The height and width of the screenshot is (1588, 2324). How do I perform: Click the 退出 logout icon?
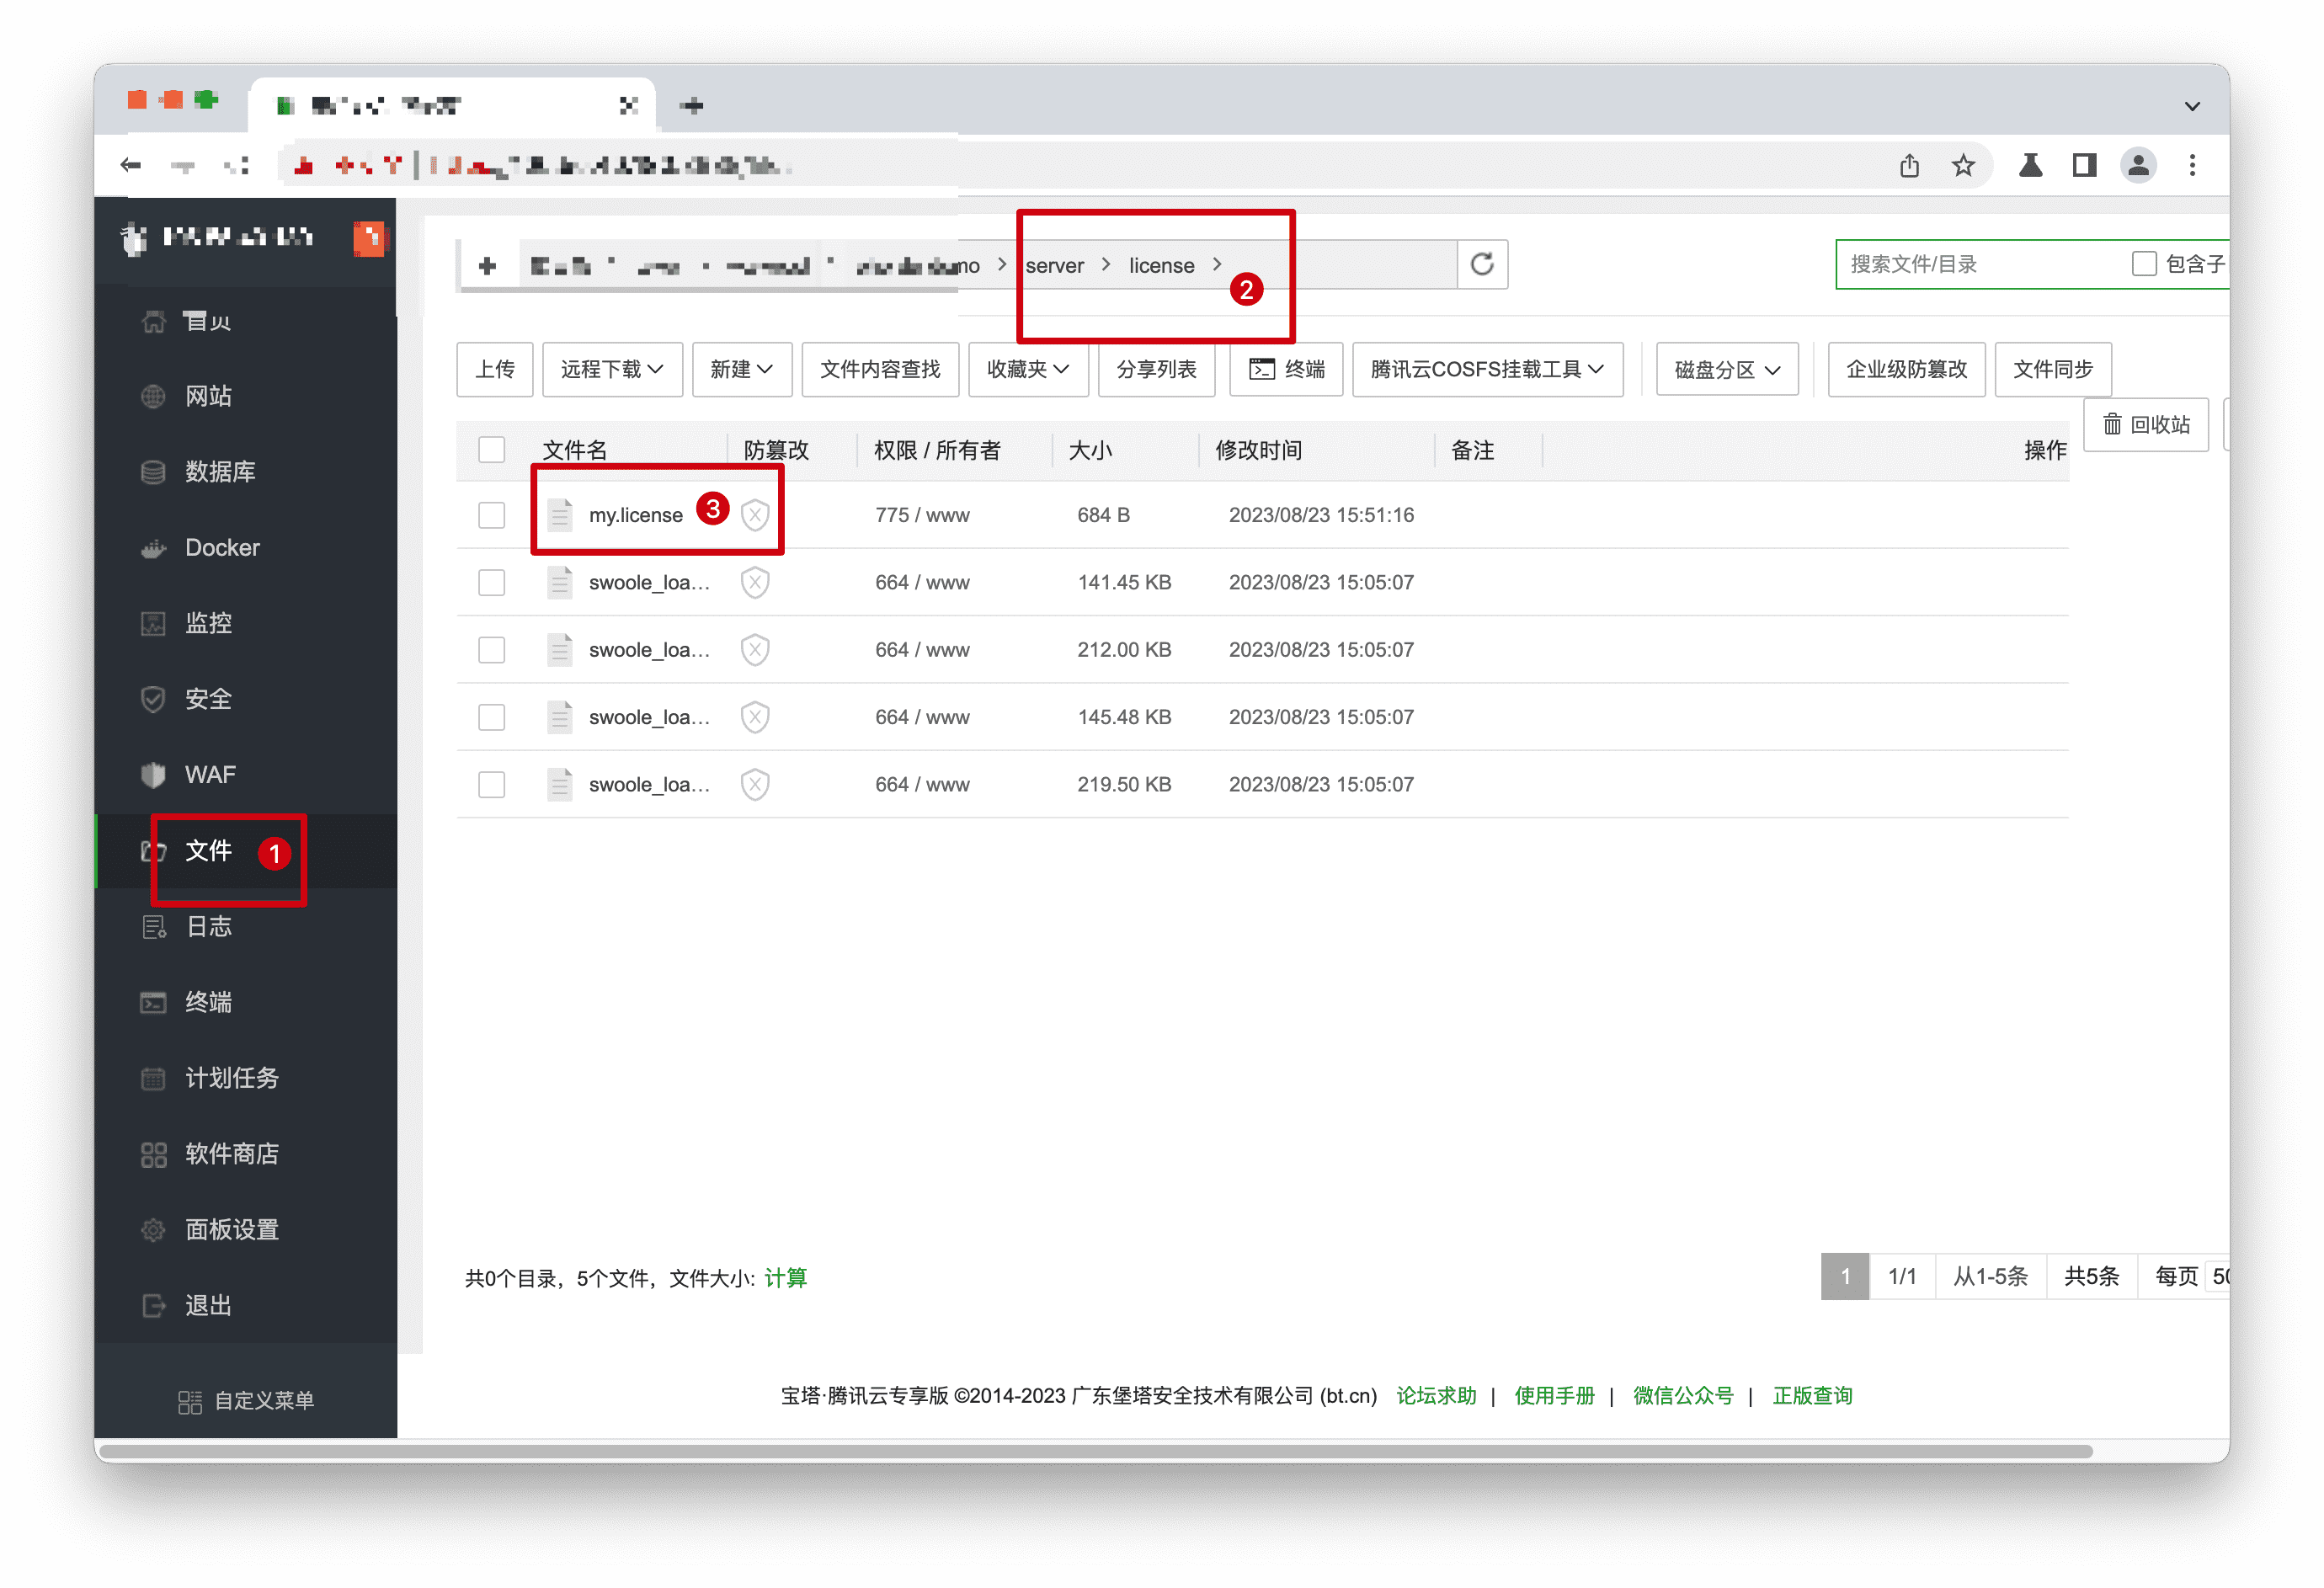[x=153, y=1305]
